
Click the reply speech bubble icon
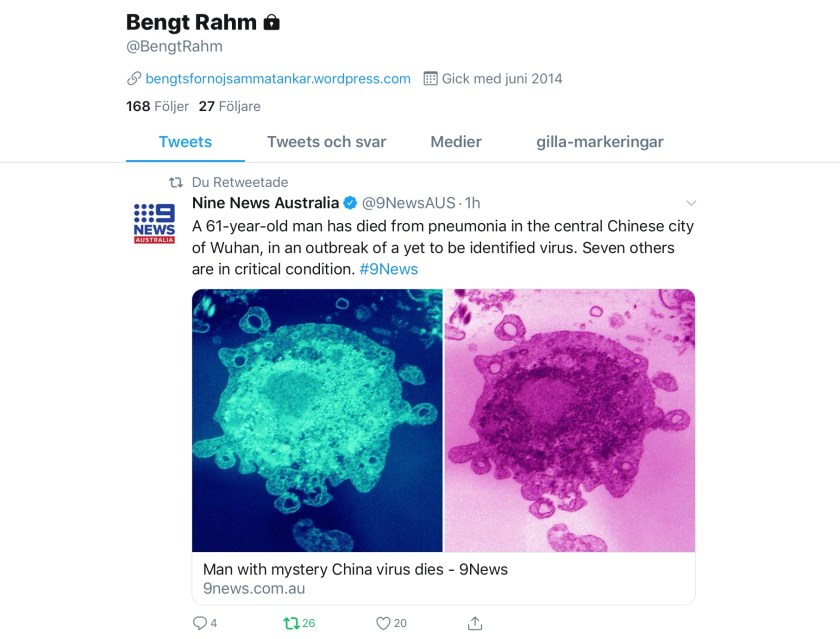coord(198,623)
